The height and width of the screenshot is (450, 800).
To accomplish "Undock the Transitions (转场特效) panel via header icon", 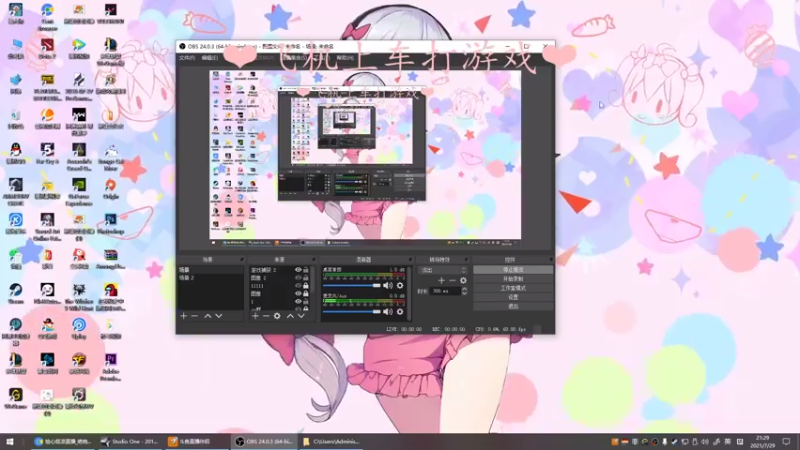I will point(465,260).
